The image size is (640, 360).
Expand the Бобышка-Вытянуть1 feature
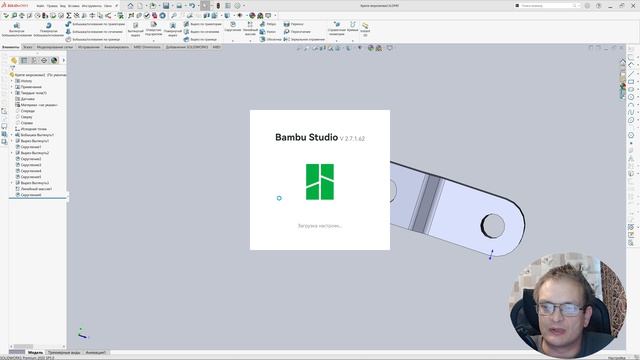12,135
